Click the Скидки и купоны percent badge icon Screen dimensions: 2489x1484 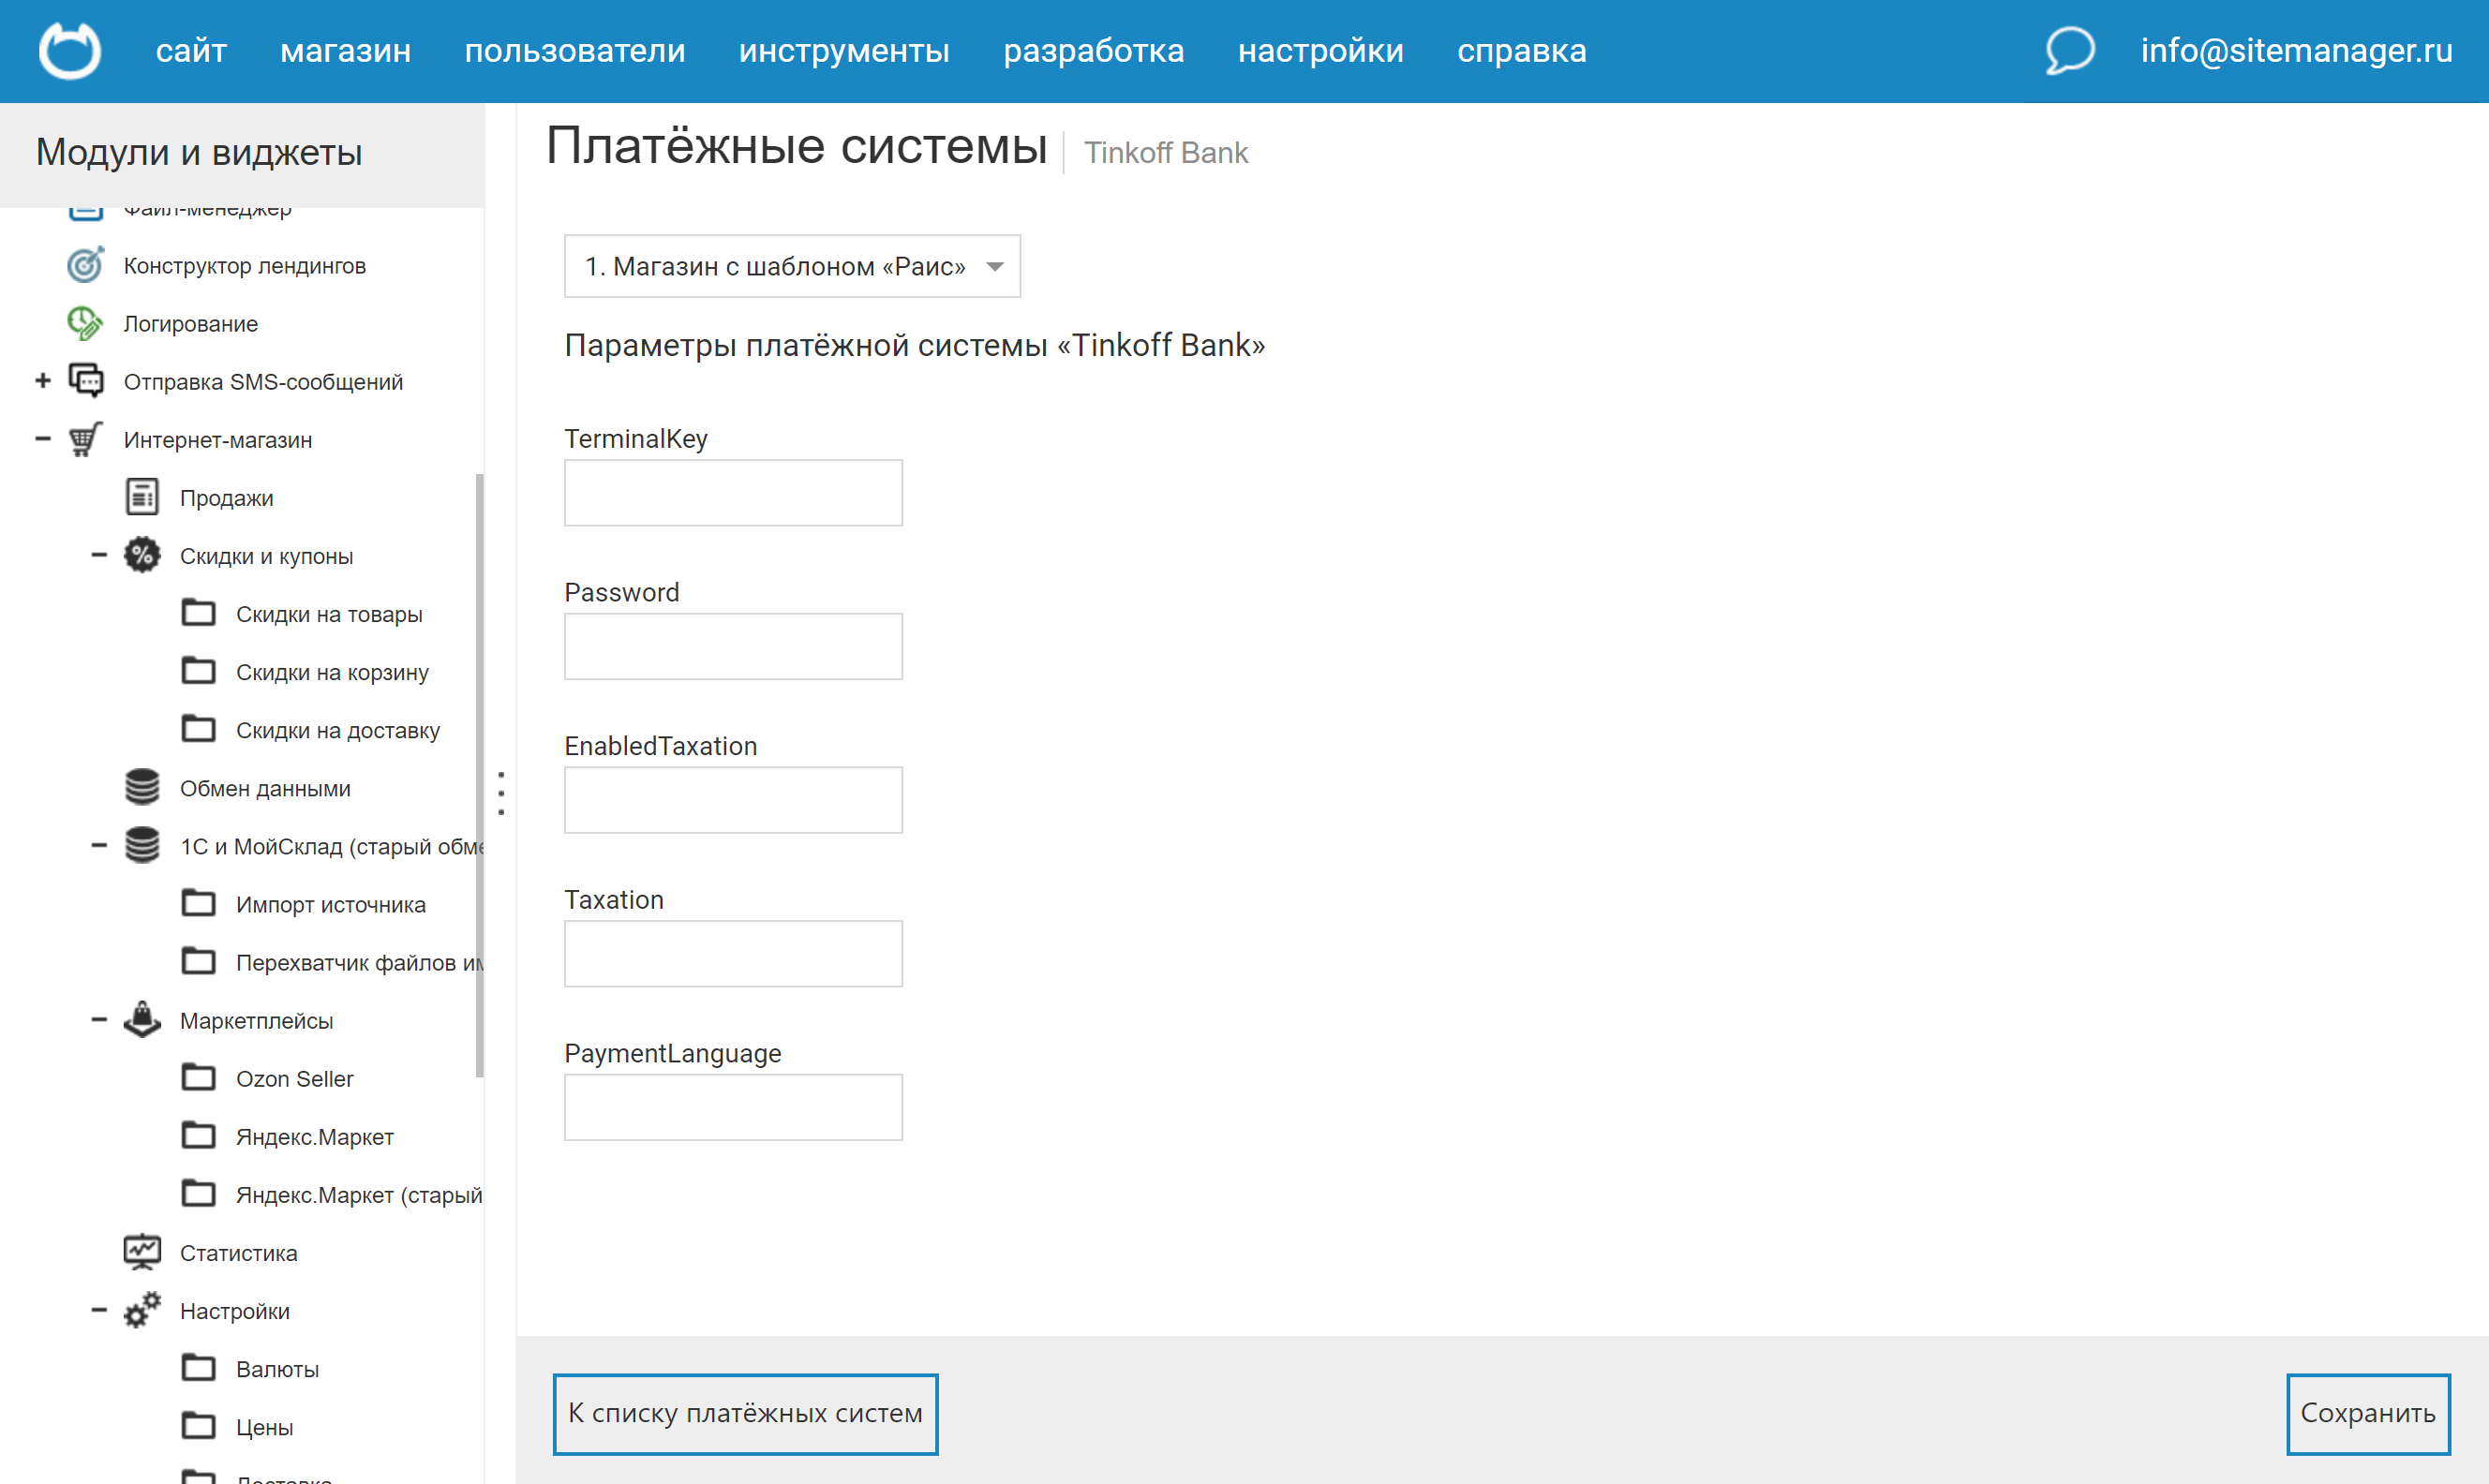click(141, 555)
